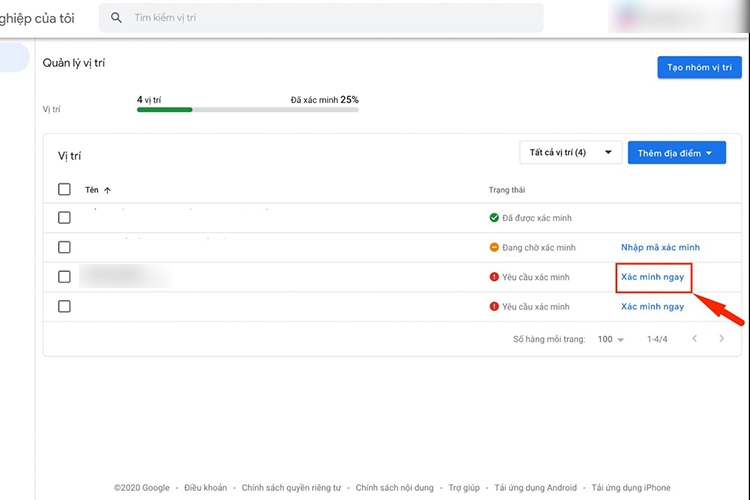Click the verification progress bar

pos(247,109)
